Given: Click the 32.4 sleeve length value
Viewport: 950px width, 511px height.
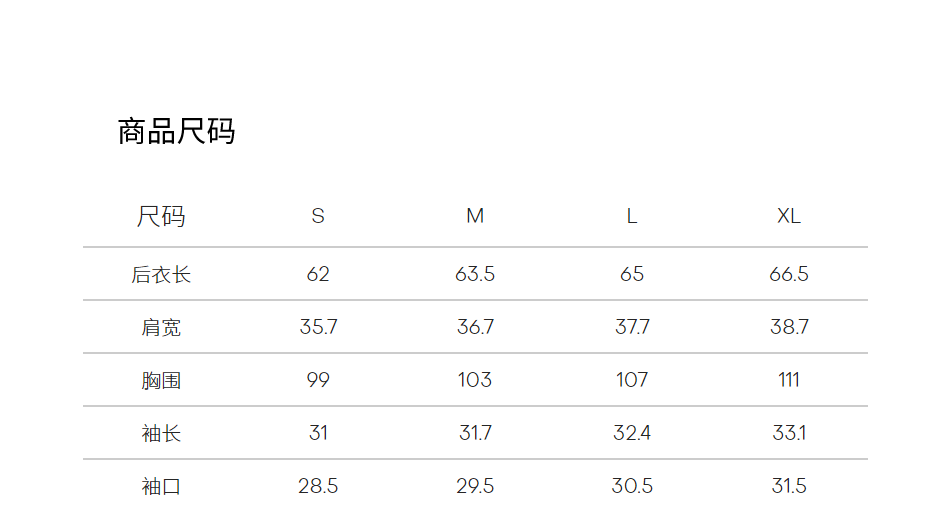Looking at the screenshot, I should coord(632,433).
